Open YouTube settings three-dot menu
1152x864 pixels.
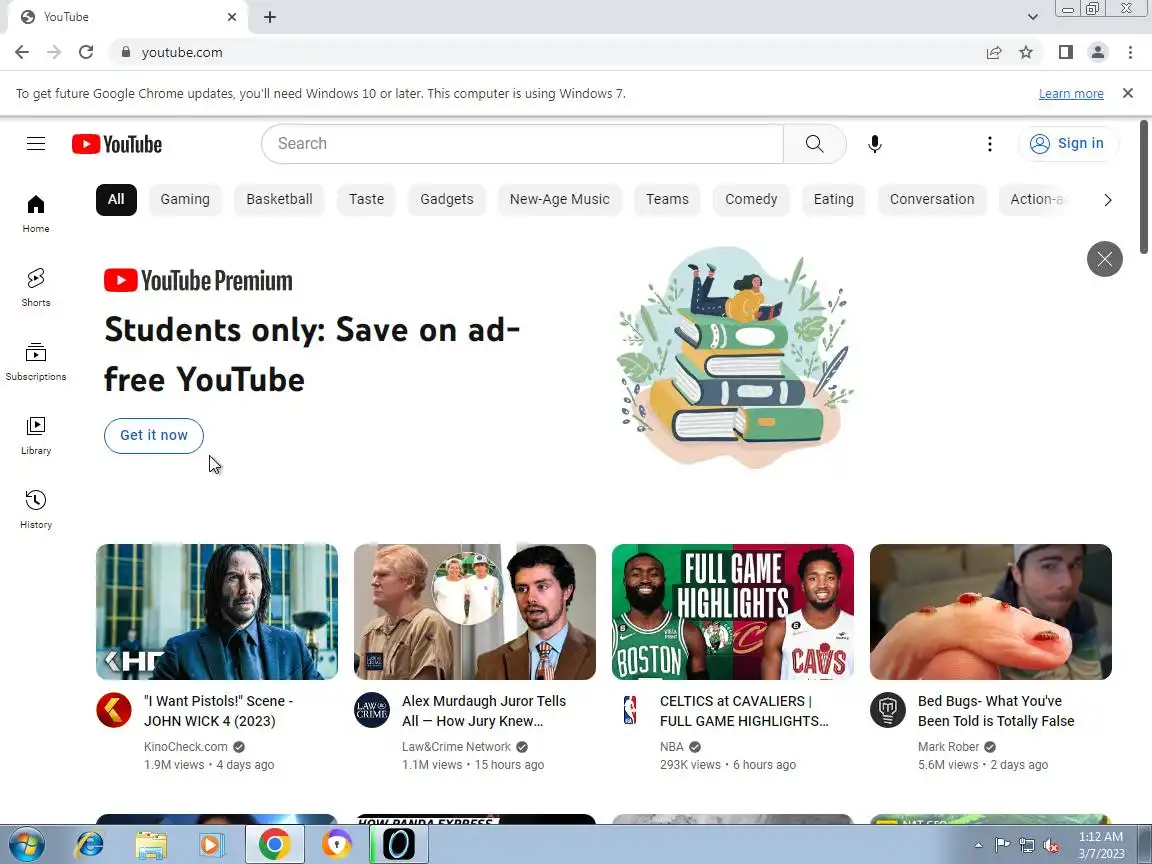pos(990,144)
